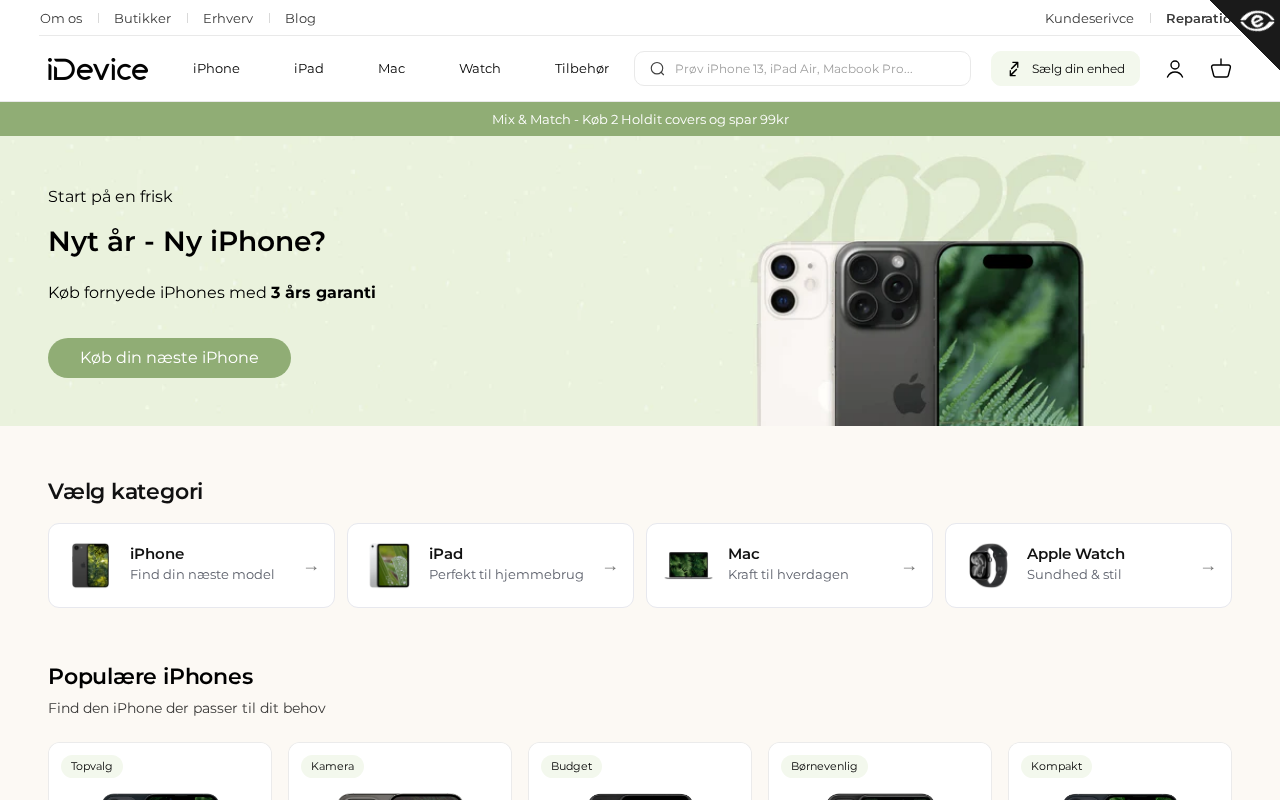
Task: Open the user account icon
Action: click(1175, 69)
